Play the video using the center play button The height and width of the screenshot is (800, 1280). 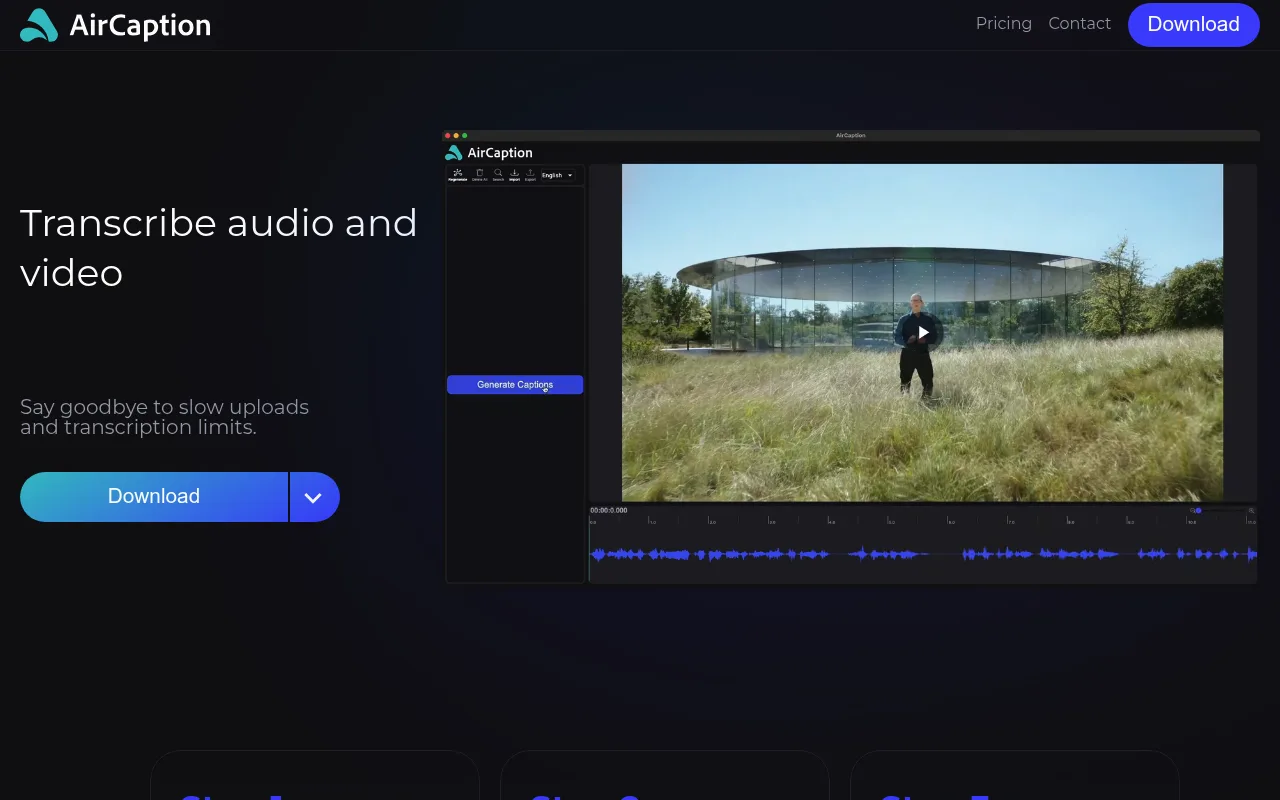click(x=924, y=332)
